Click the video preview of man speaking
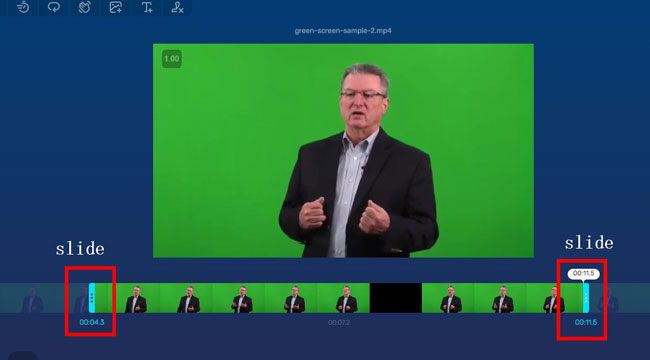 pyautogui.click(x=343, y=151)
